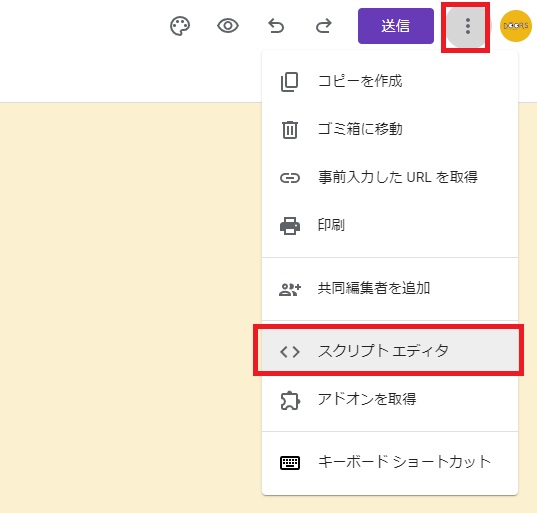The width and height of the screenshot is (537, 513).
Task: Toggle the three-dot more options menu
Action: (467, 26)
